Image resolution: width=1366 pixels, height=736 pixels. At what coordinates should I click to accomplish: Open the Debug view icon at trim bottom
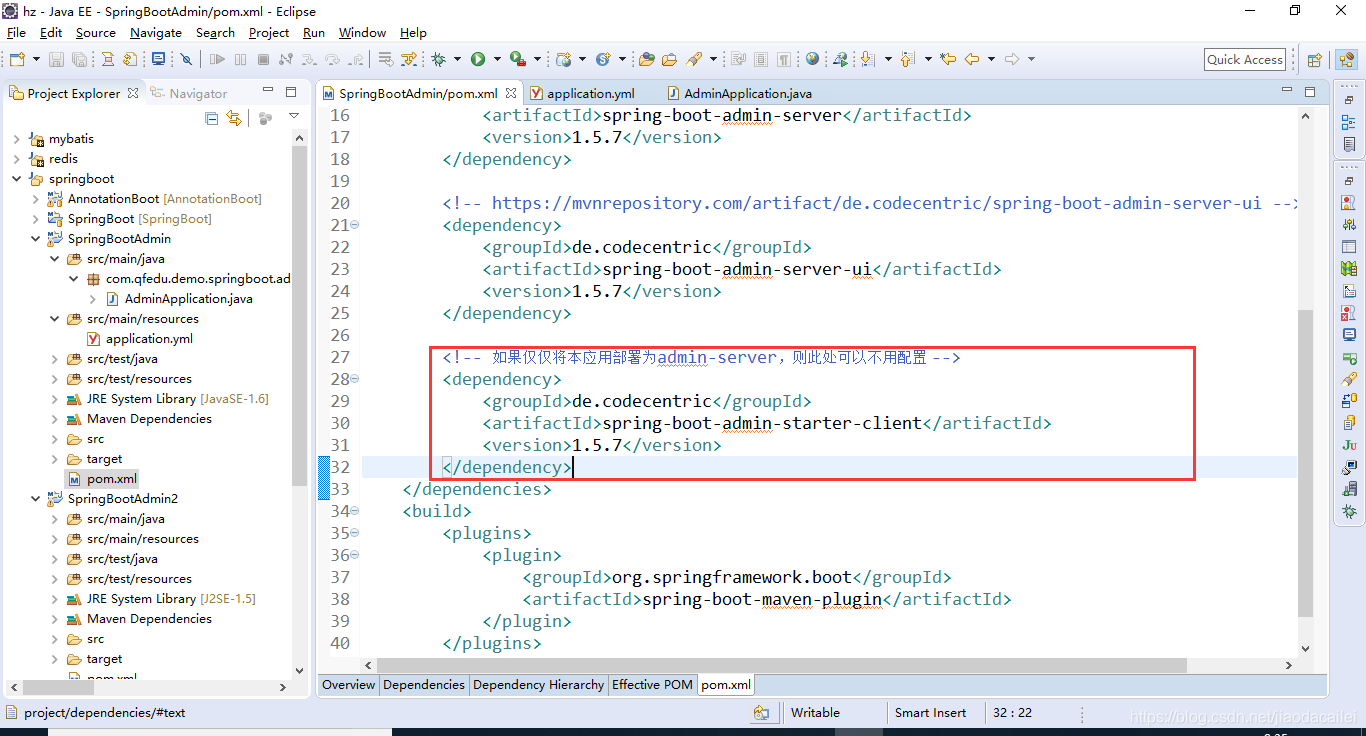[1350, 511]
